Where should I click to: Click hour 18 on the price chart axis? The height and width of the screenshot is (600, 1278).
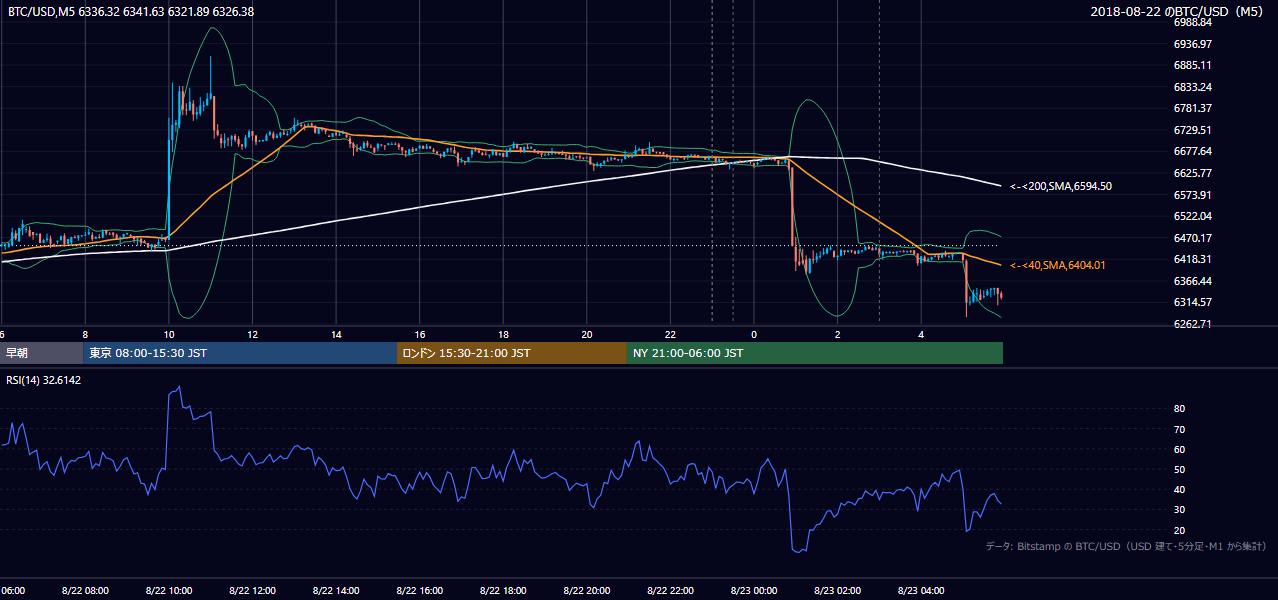(x=503, y=335)
